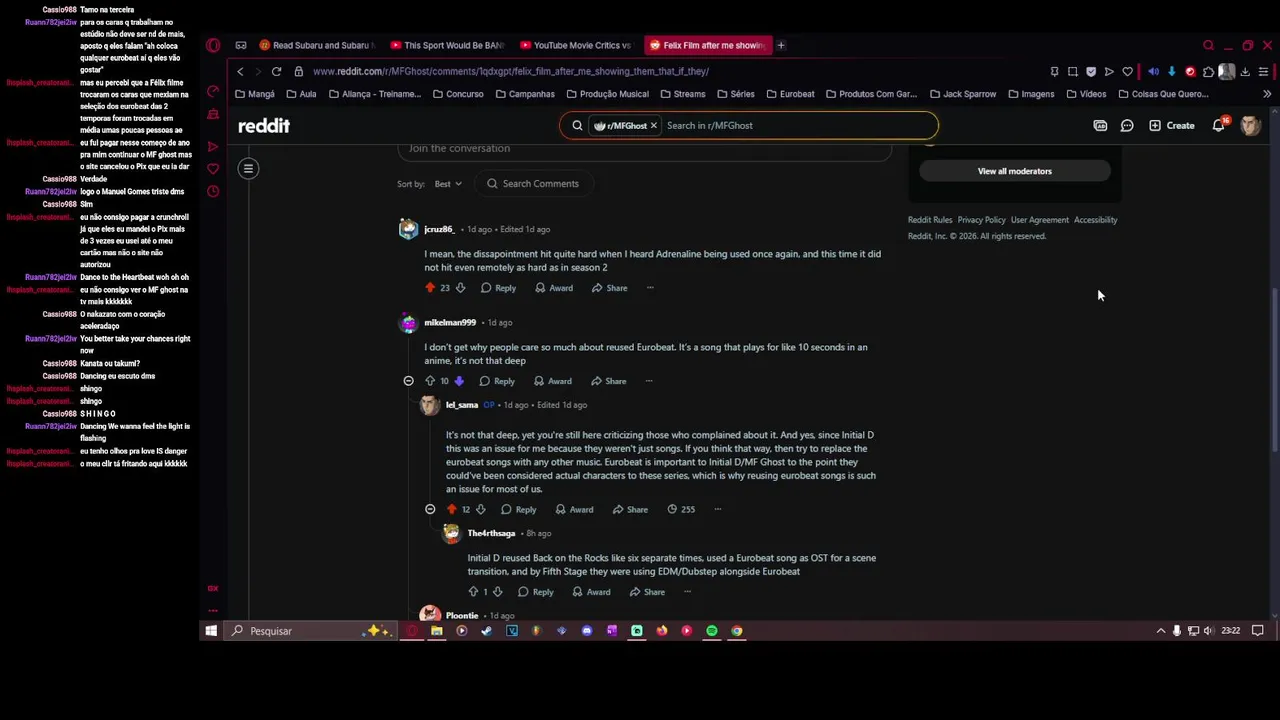Screen dimensions: 1280x720
Task: Open the Reddit Rules link
Action: (930, 220)
